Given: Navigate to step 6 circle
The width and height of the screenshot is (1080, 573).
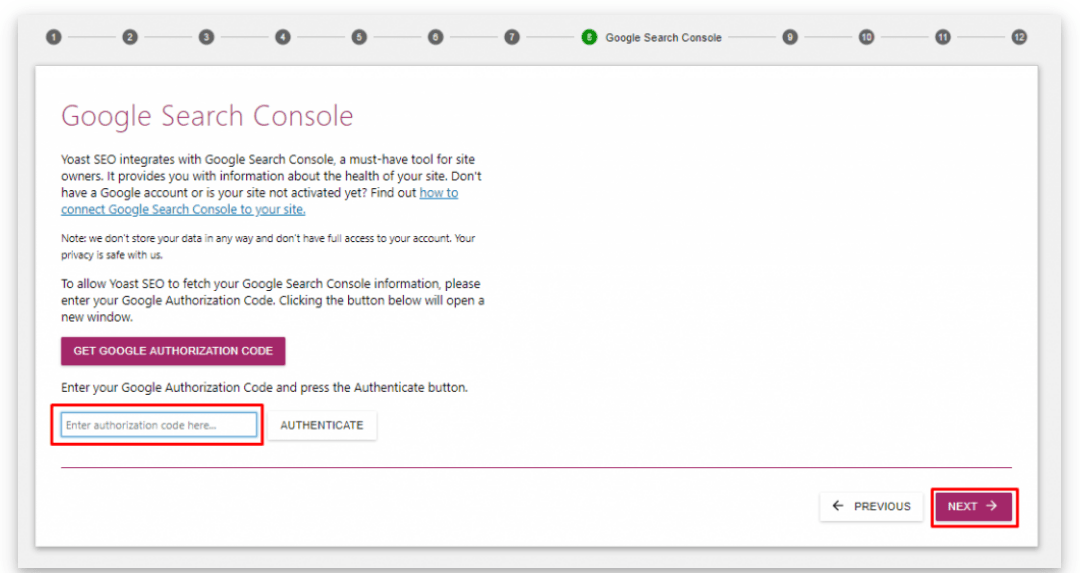Looking at the screenshot, I should click(435, 37).
